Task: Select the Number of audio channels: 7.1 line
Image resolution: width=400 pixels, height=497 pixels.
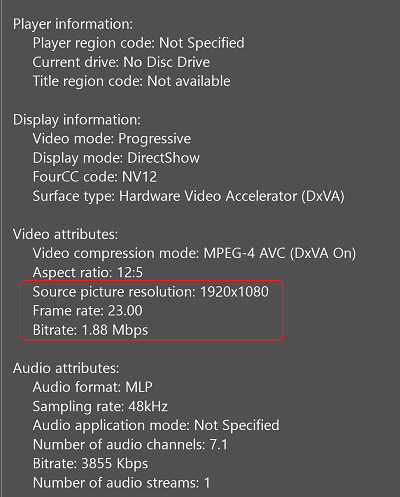Action: 130,445
